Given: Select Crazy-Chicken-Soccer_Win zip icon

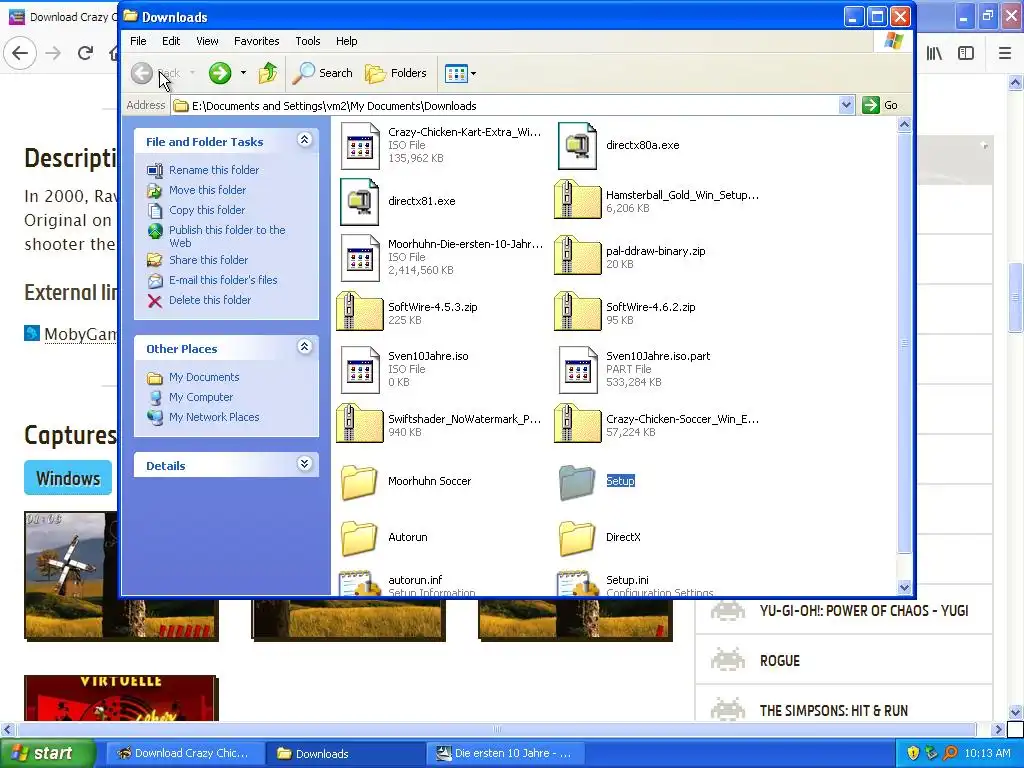Looking at the screenshot, I should pyautogui.click(x=577, y=424).
